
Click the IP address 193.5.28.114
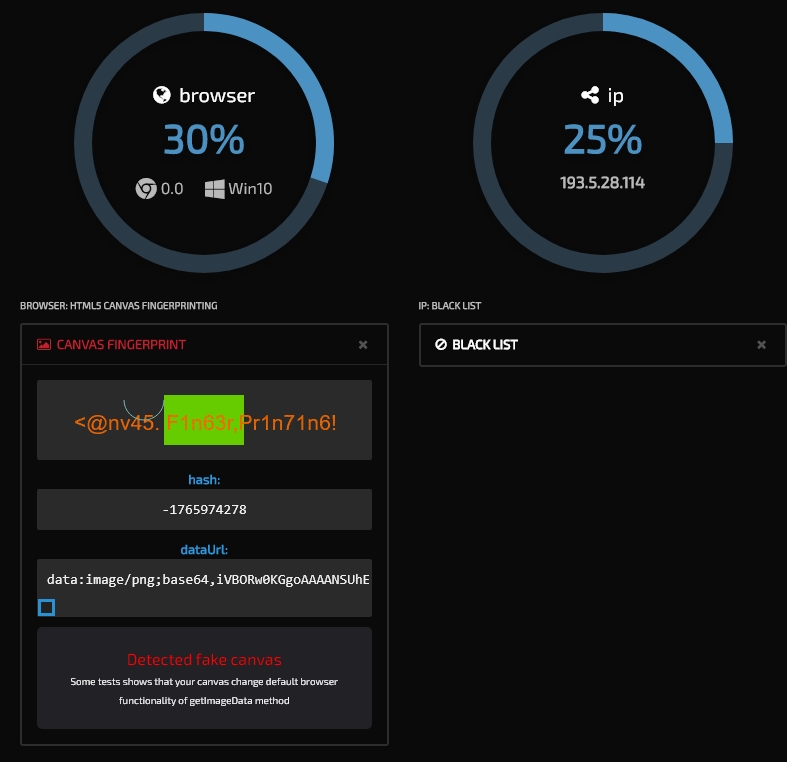point(602,182)
